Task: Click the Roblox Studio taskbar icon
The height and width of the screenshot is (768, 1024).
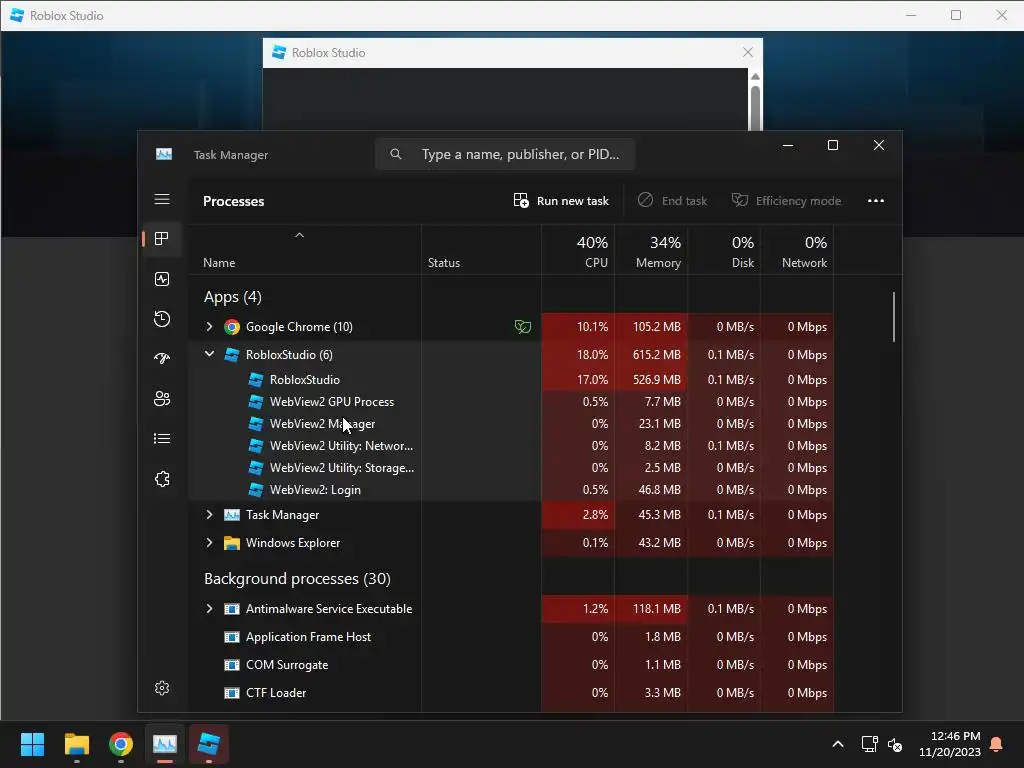Action: (209, 744)
